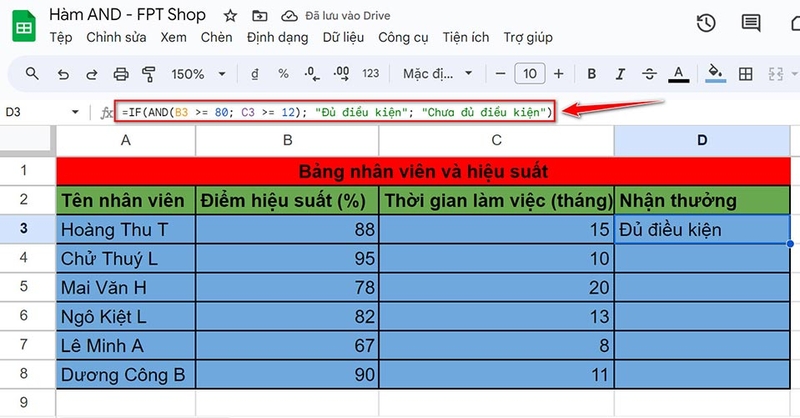Open the Dữ liệu menu
Viewport: 800px width, 418px height.
(x=343, y=37)
